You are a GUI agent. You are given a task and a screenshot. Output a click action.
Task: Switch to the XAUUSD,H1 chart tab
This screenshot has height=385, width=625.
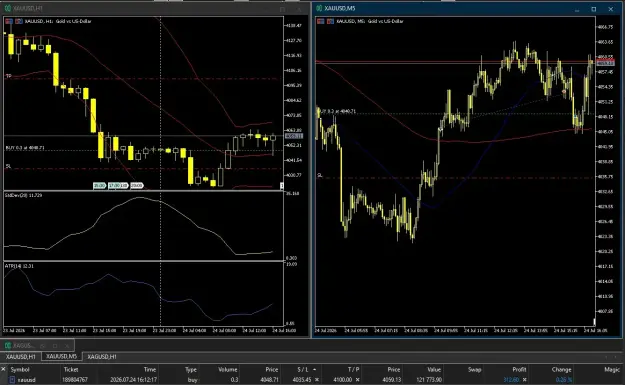pos(21,356)
